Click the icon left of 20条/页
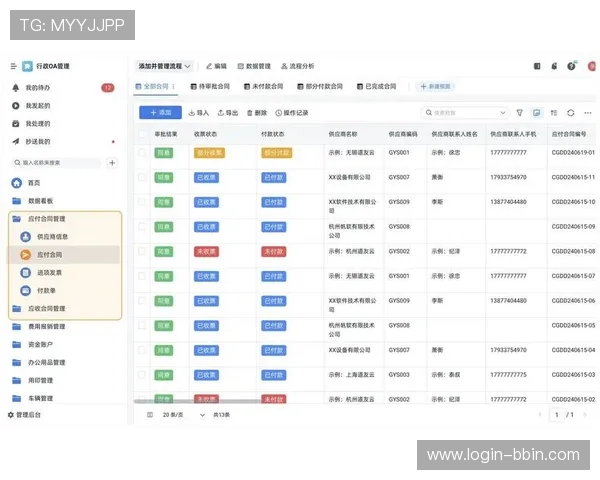This screenshot has width=600, height=480. [150, 415]
